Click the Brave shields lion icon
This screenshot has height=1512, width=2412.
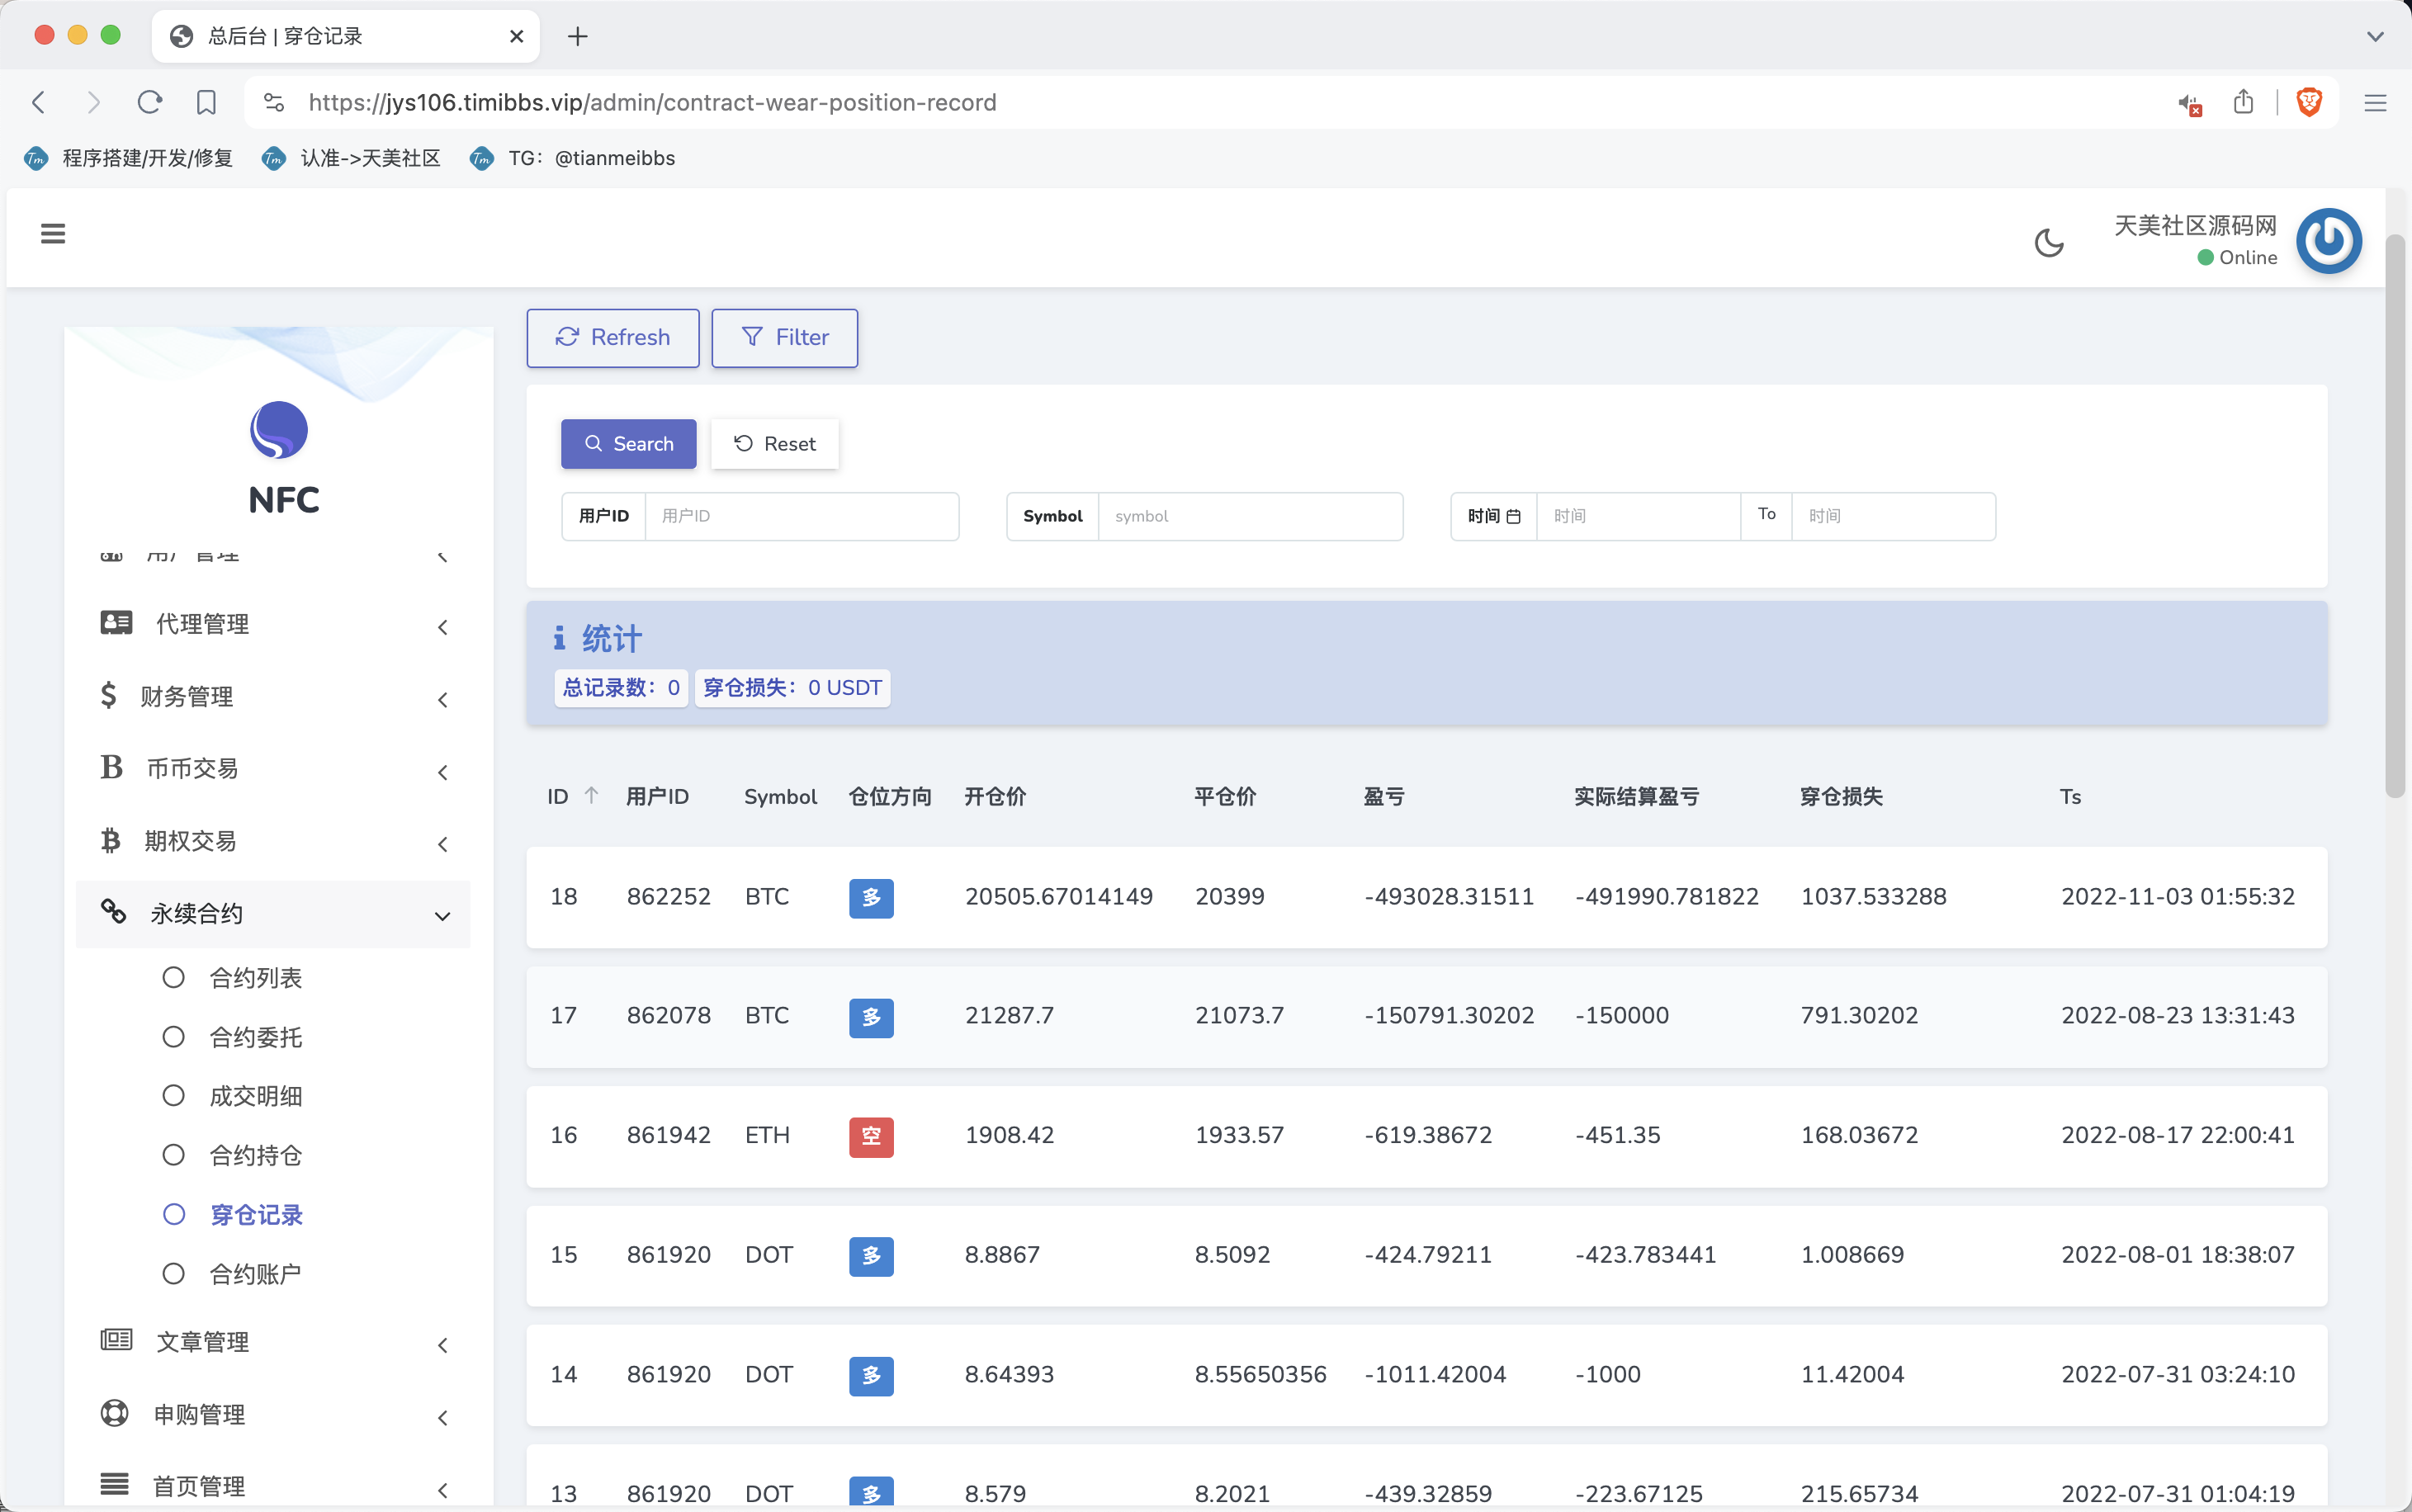pyautogui.click(x=2308, y=102)
